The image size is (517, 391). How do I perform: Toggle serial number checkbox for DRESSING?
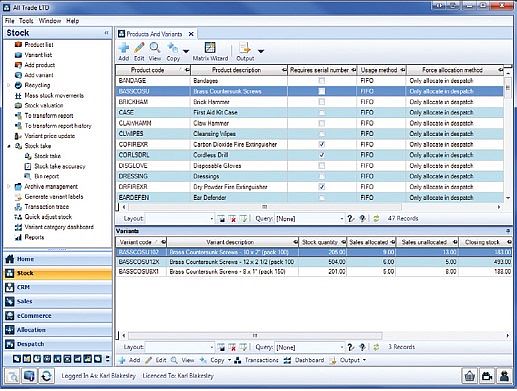[322, 176]
